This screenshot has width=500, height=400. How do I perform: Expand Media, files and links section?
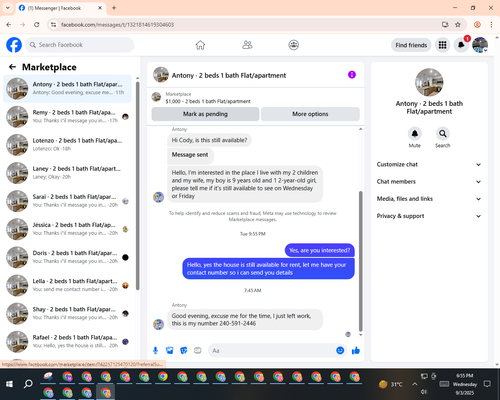coord(429,199)
